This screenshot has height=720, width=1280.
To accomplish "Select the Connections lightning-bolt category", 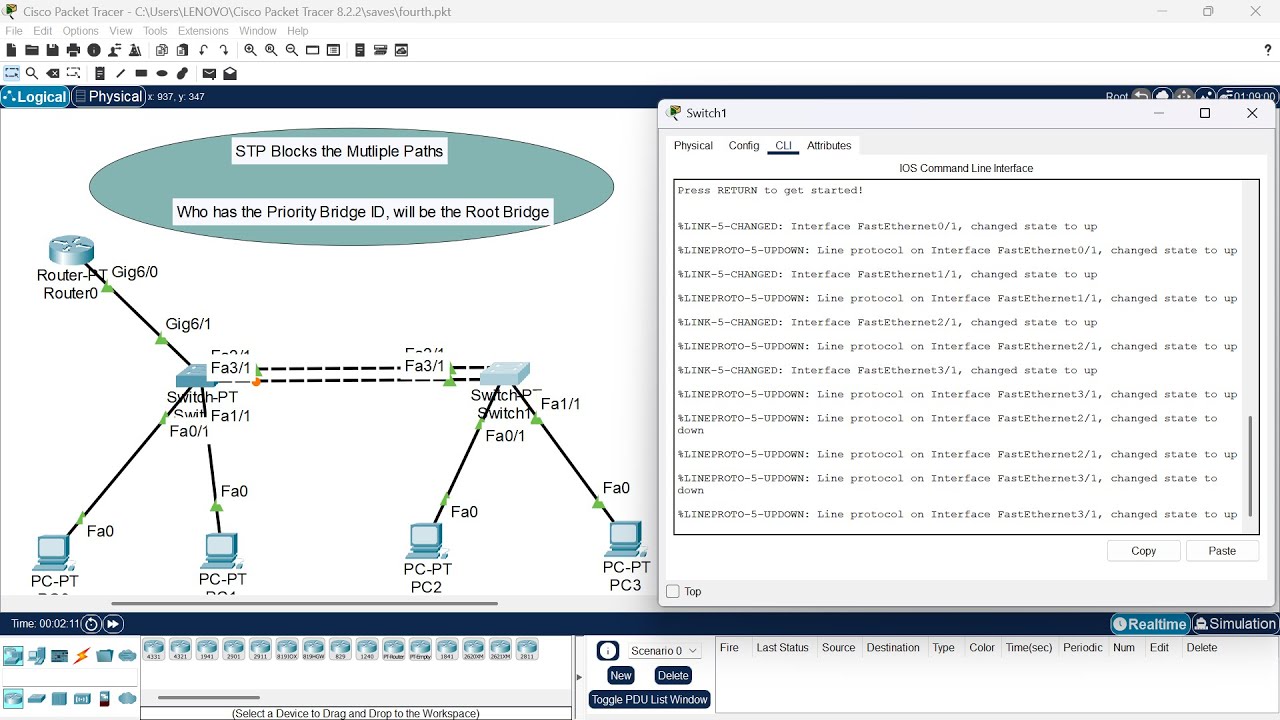I will tap(82, 656).
